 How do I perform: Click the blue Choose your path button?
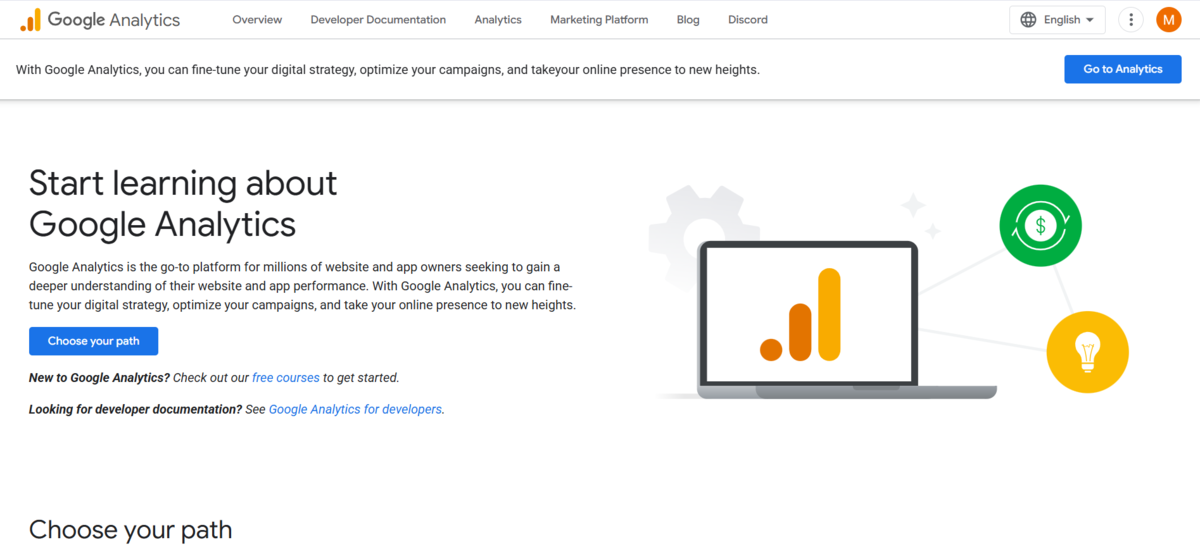94,341
